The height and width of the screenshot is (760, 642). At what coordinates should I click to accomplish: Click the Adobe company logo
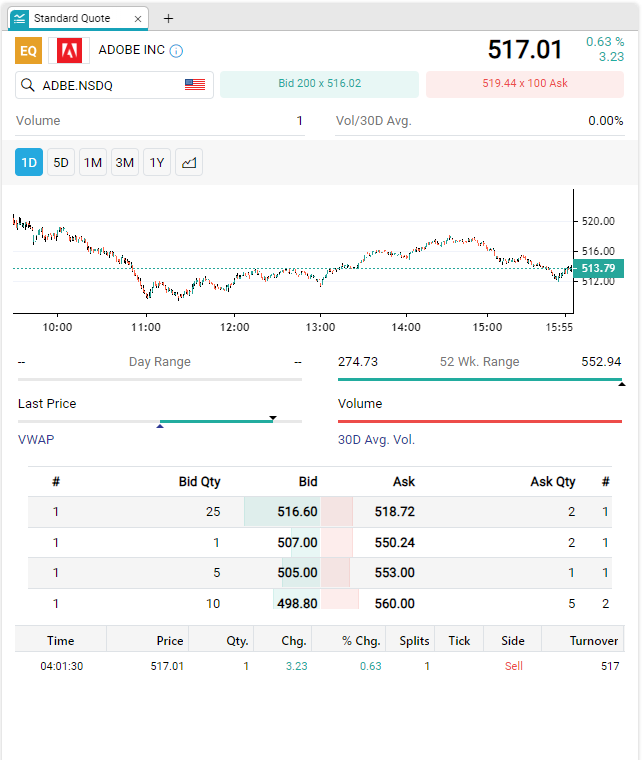tap(69, 50)
